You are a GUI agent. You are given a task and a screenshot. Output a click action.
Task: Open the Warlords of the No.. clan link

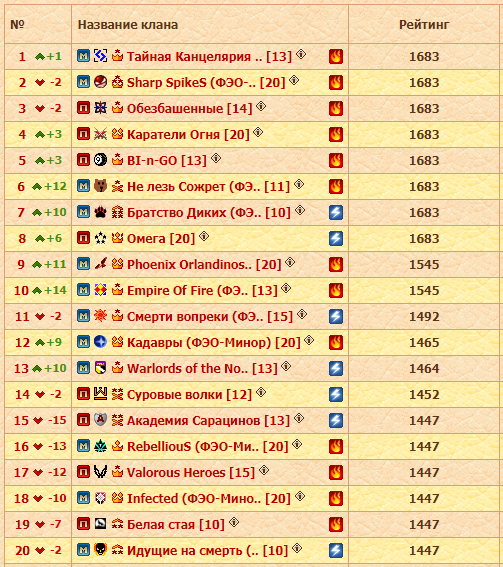(202, 368)
